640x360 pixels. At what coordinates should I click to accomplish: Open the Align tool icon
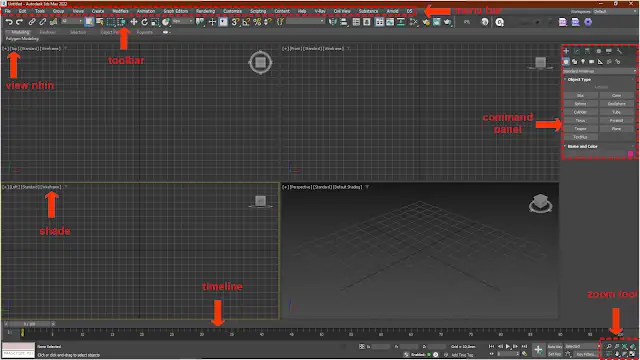(344, 22)
